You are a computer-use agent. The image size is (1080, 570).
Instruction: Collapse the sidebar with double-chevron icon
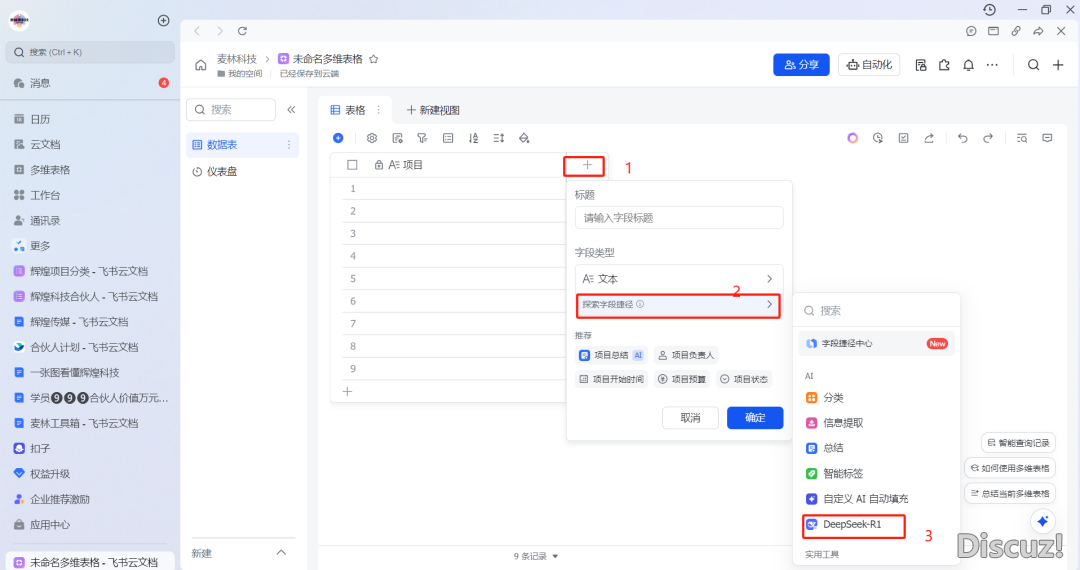click(291, 110)
